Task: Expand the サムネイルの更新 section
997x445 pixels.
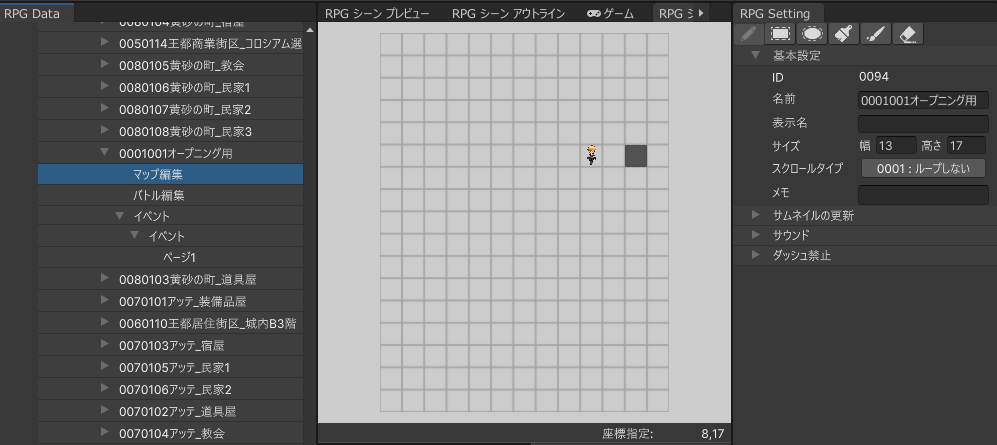Action: tap(756, 215)
